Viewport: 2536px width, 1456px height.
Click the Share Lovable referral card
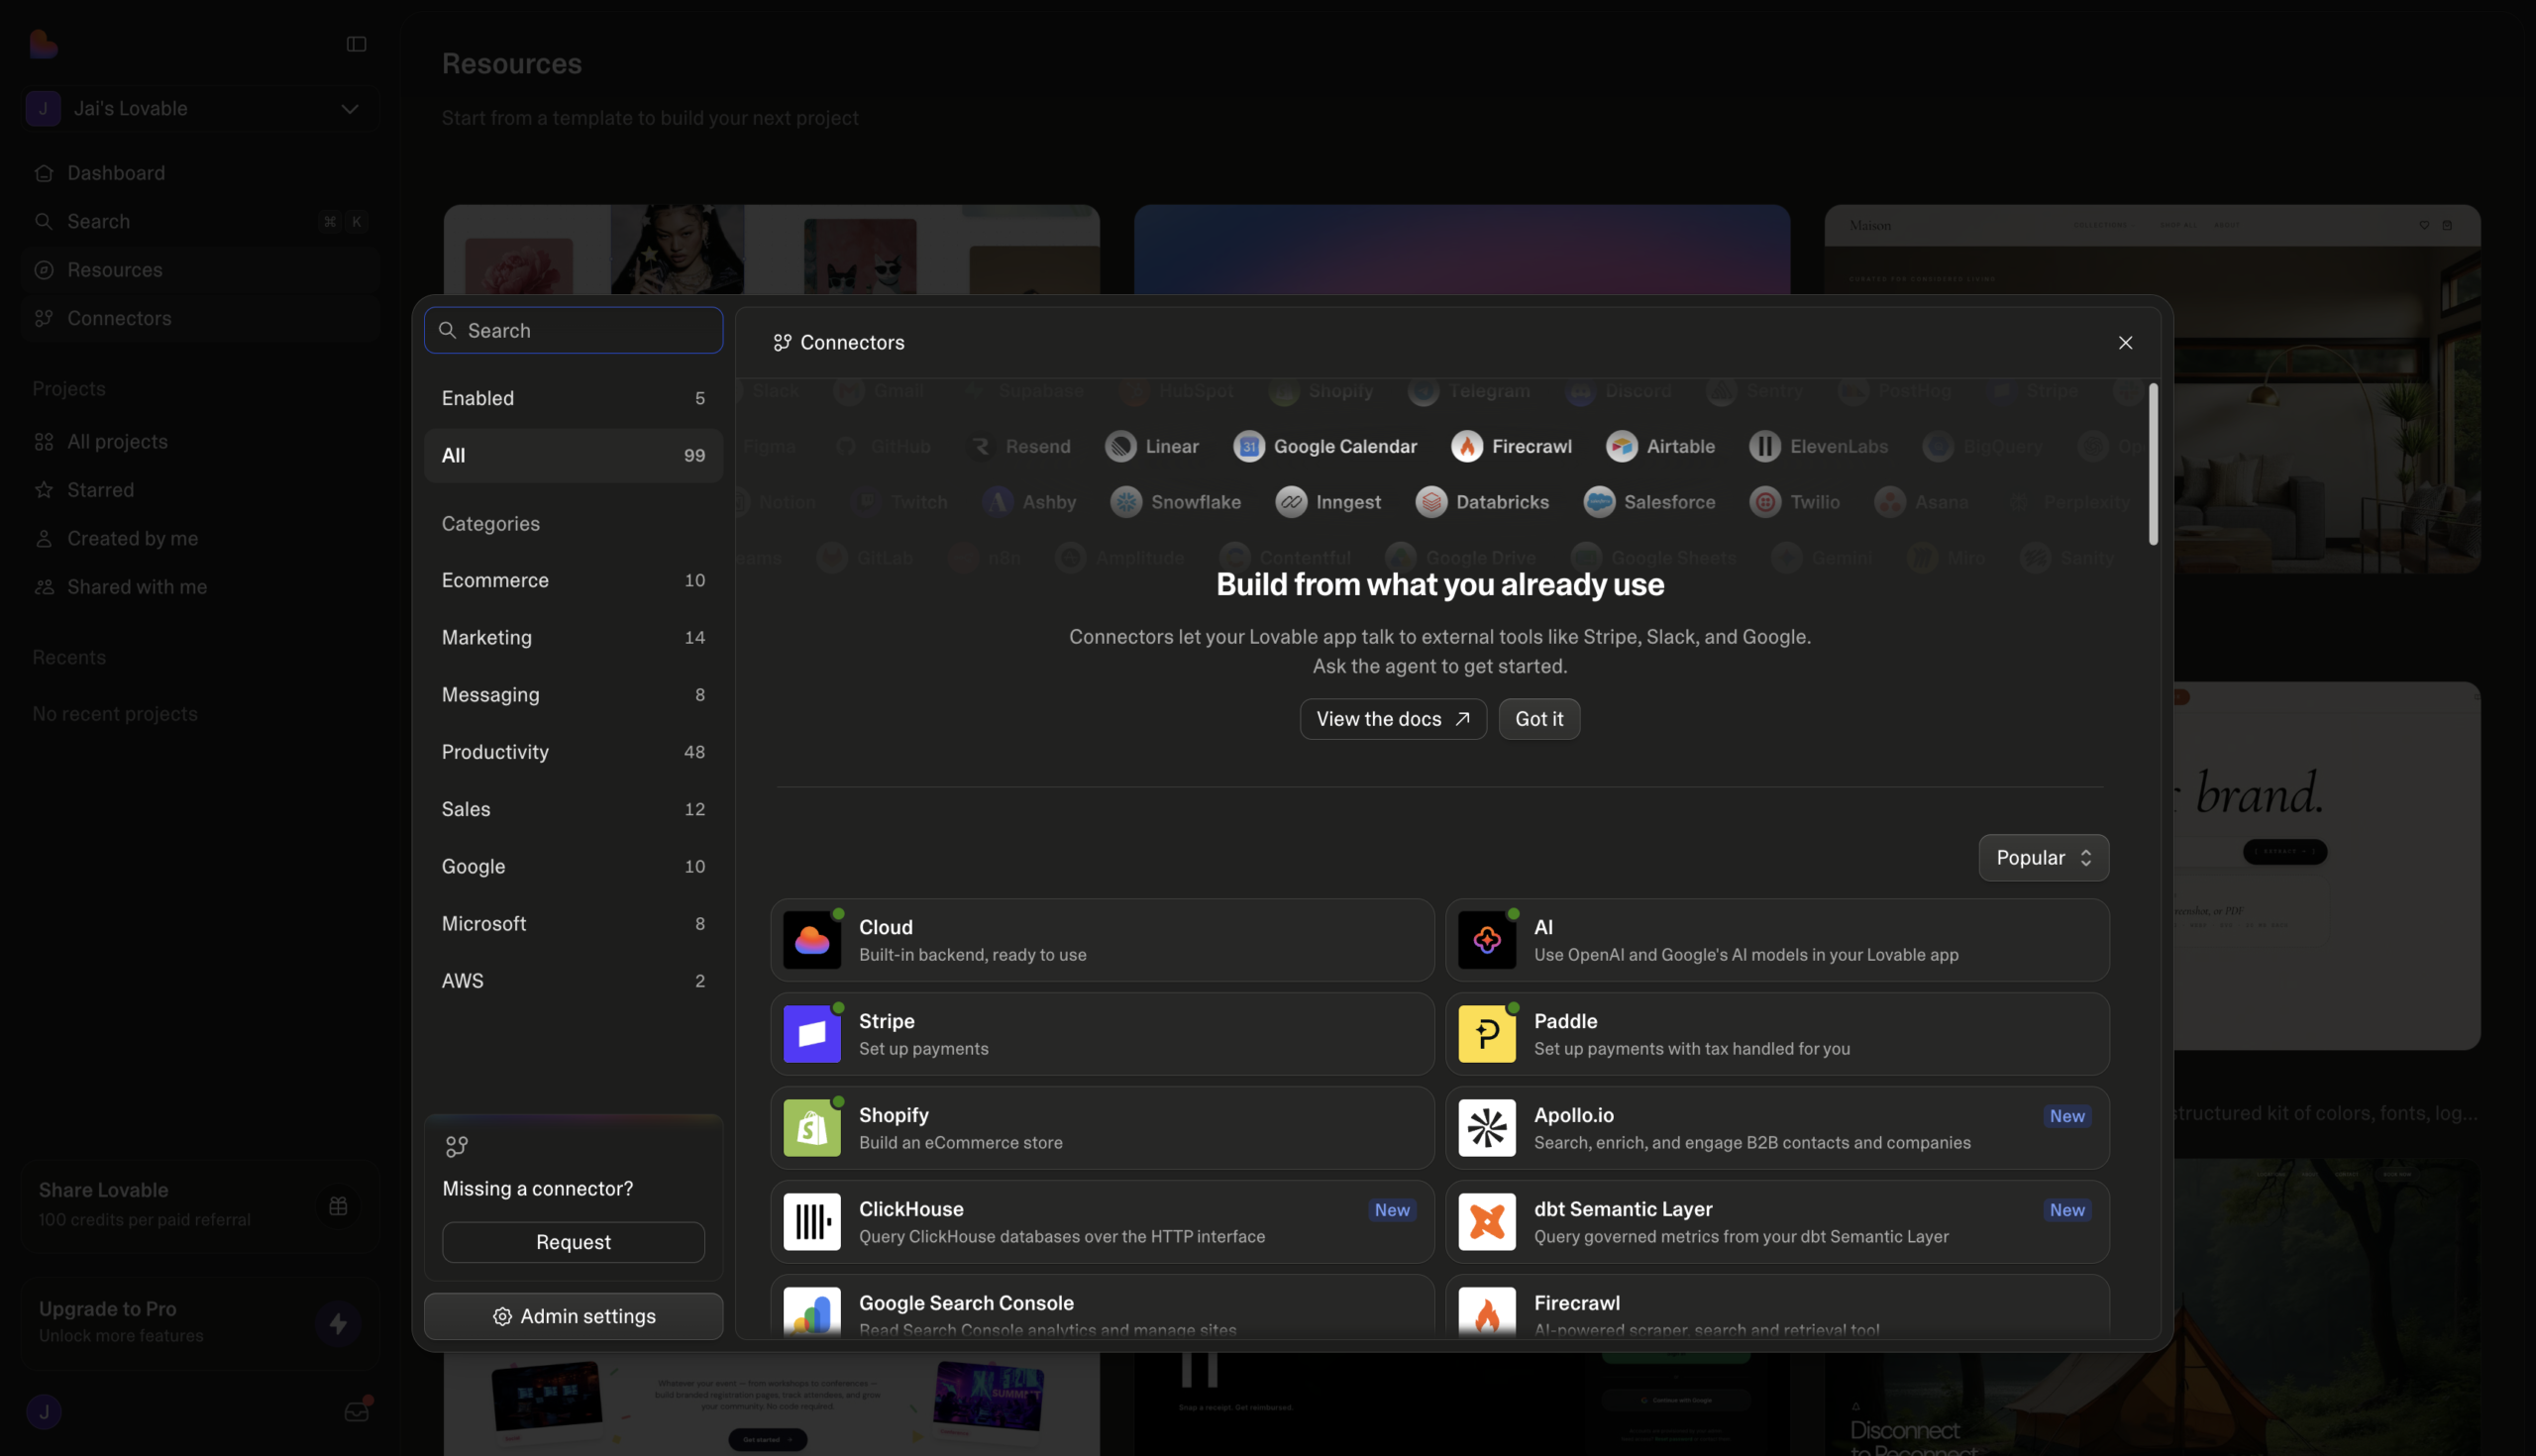pyautogui.click(x=201, y=1206)
